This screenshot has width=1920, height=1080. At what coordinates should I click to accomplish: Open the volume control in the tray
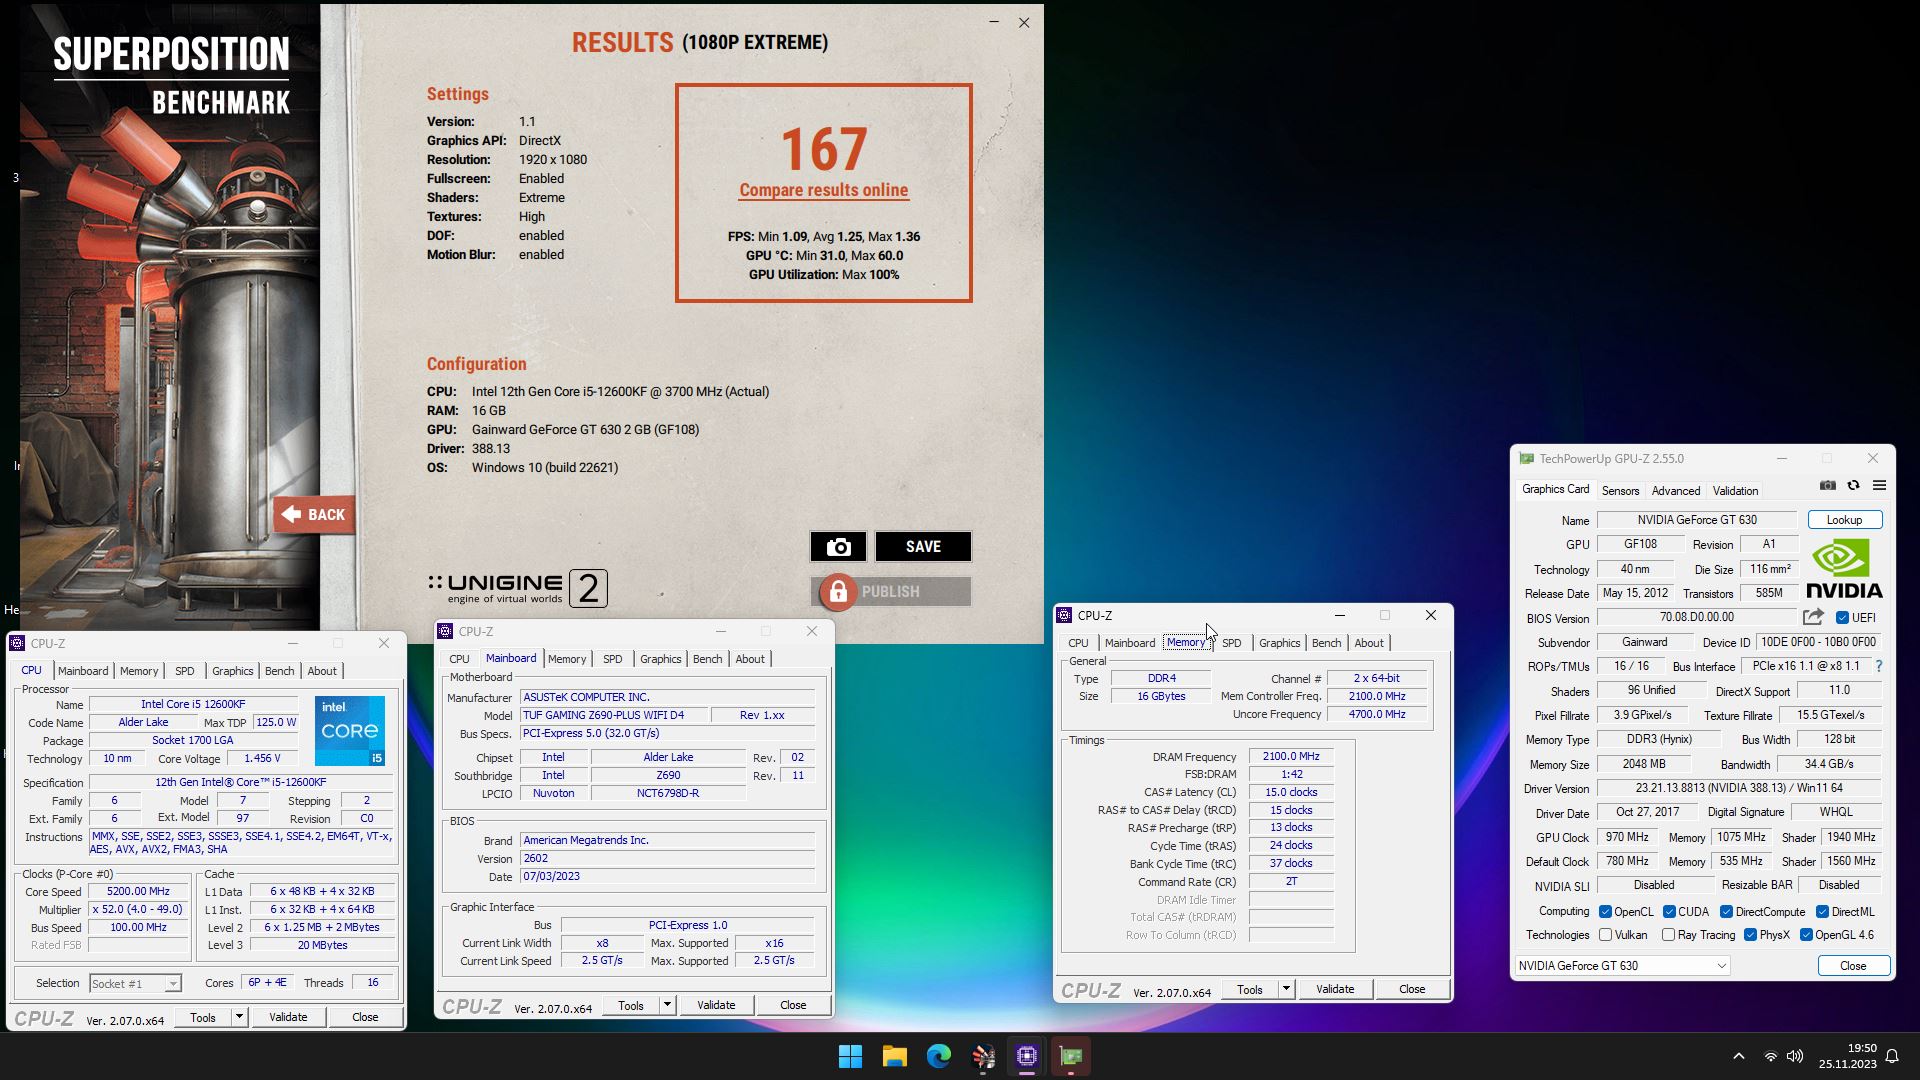pyautogui.click(x=1795, y=1057)
